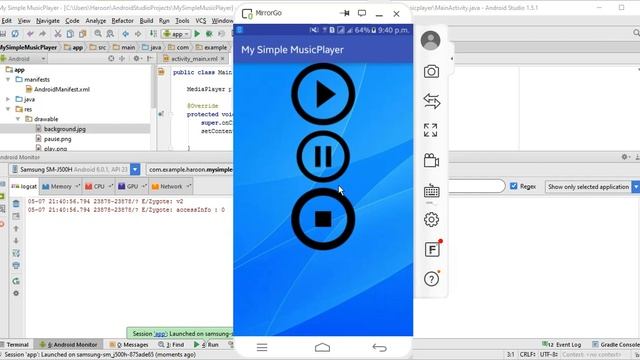Viewport: 640px width, 360px height.
Task: Take a screenshot with MirrorGo camera icon
Action: tap(431, 71)
